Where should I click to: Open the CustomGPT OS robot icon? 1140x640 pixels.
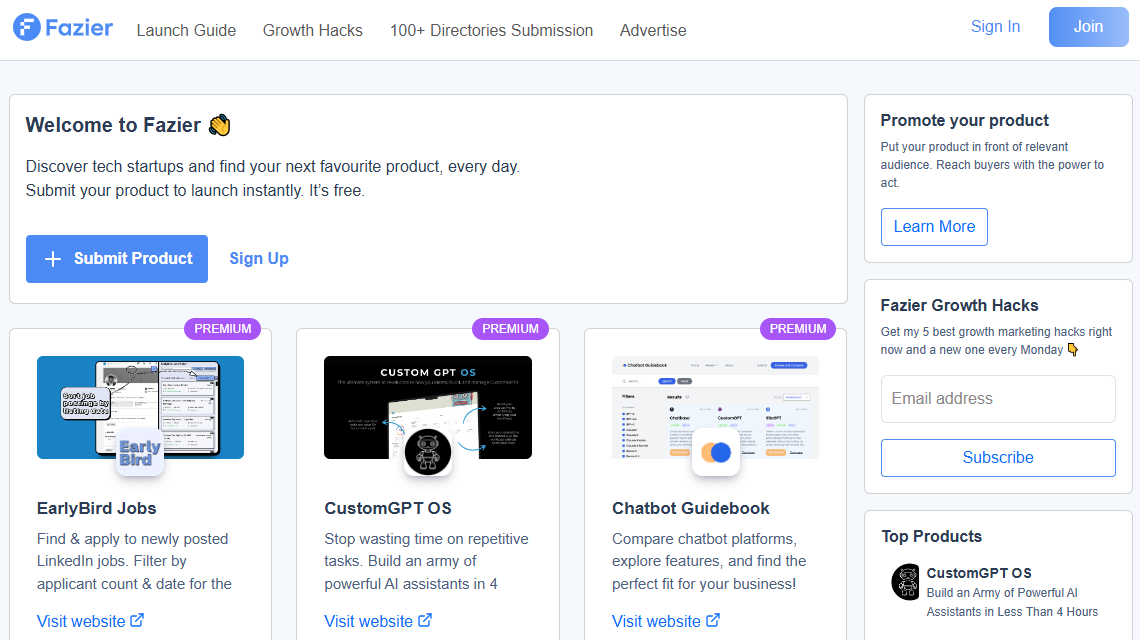click(x=428, y=452)
